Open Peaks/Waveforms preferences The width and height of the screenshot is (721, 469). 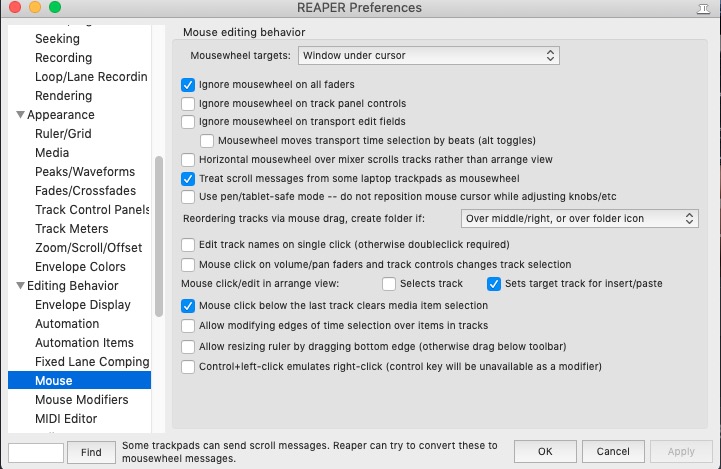[85, 172]
